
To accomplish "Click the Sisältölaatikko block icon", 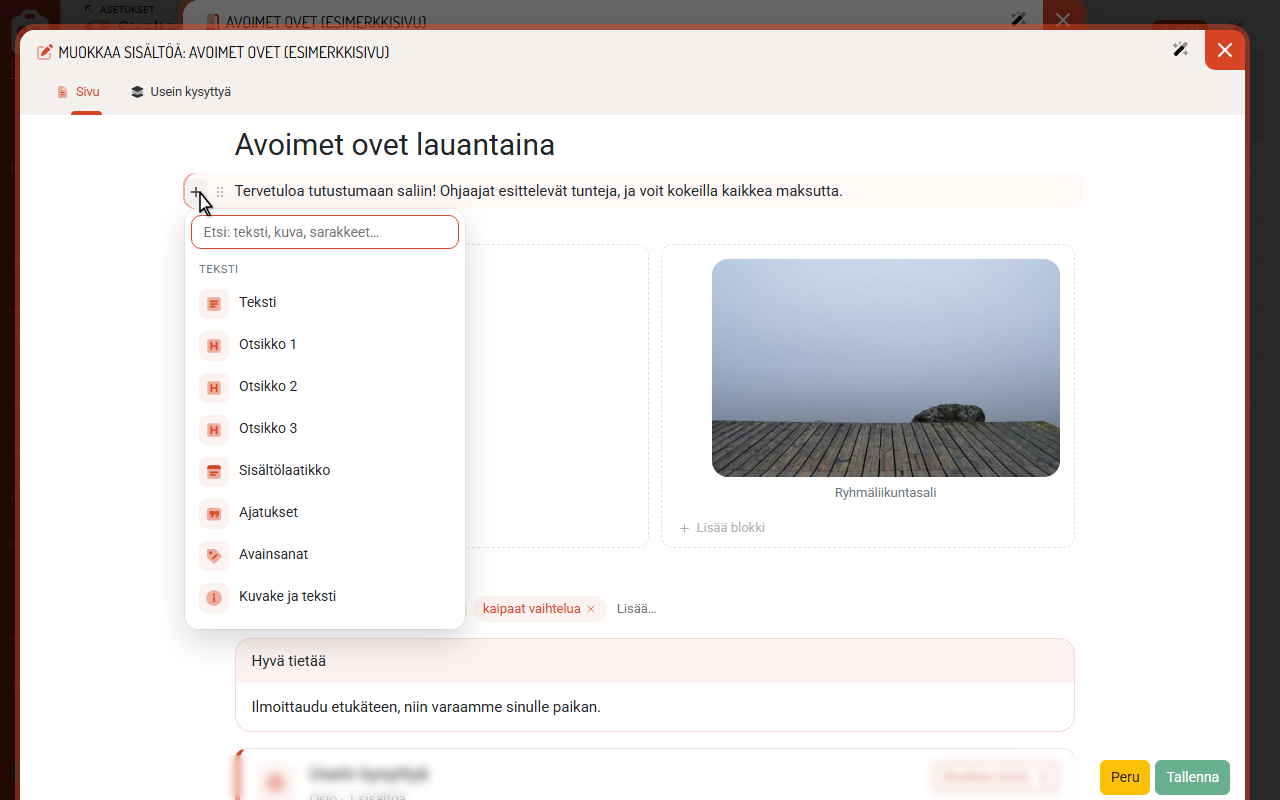I will tap(214, 471).
